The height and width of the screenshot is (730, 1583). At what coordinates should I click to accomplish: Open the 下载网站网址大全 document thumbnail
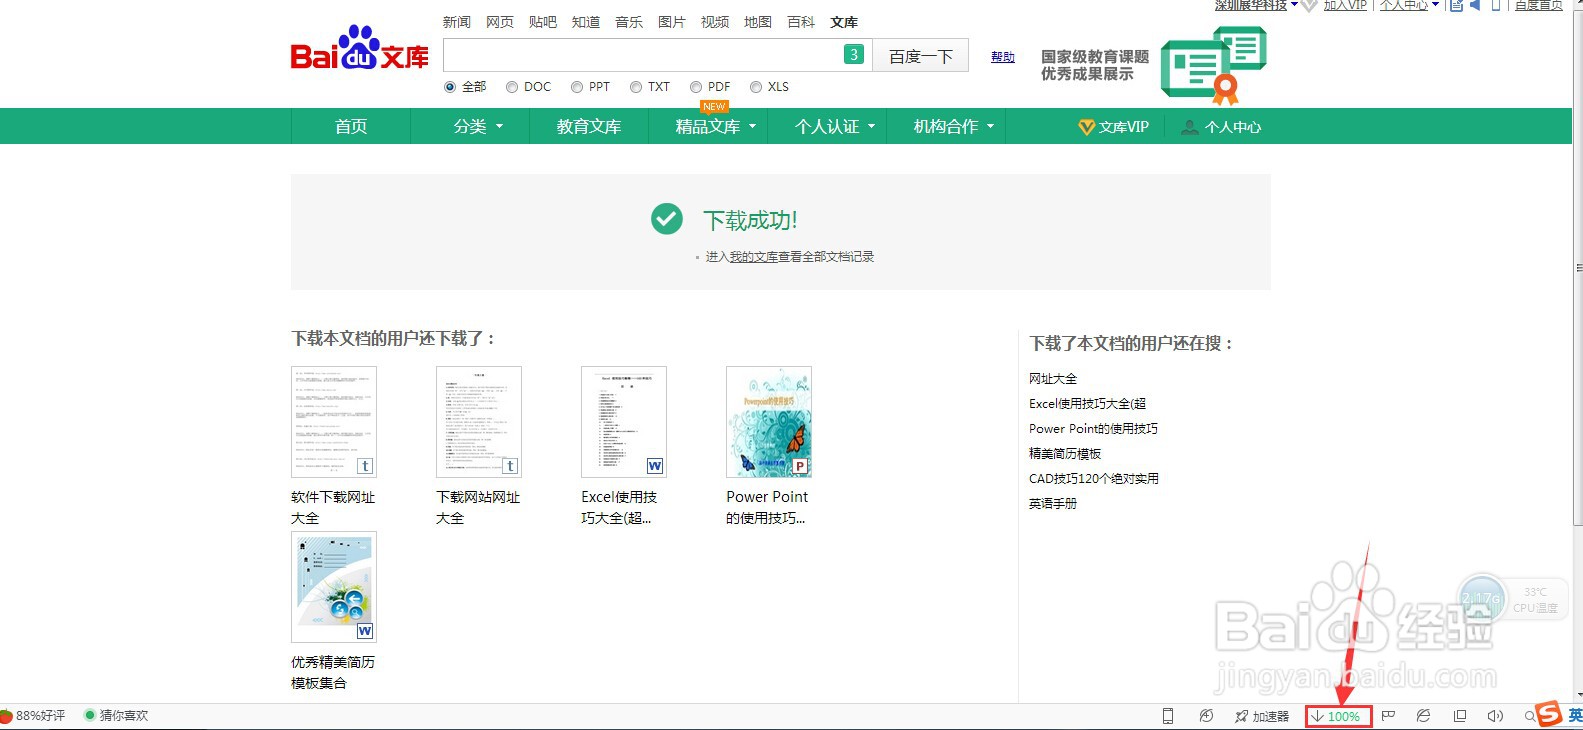tap(479, 422)
